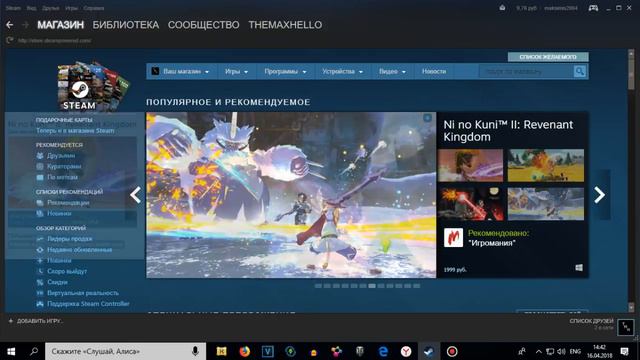The width and height of the screenshot is (640, 360).
Task: Click the store search input field
Action: tap(527, 71)
